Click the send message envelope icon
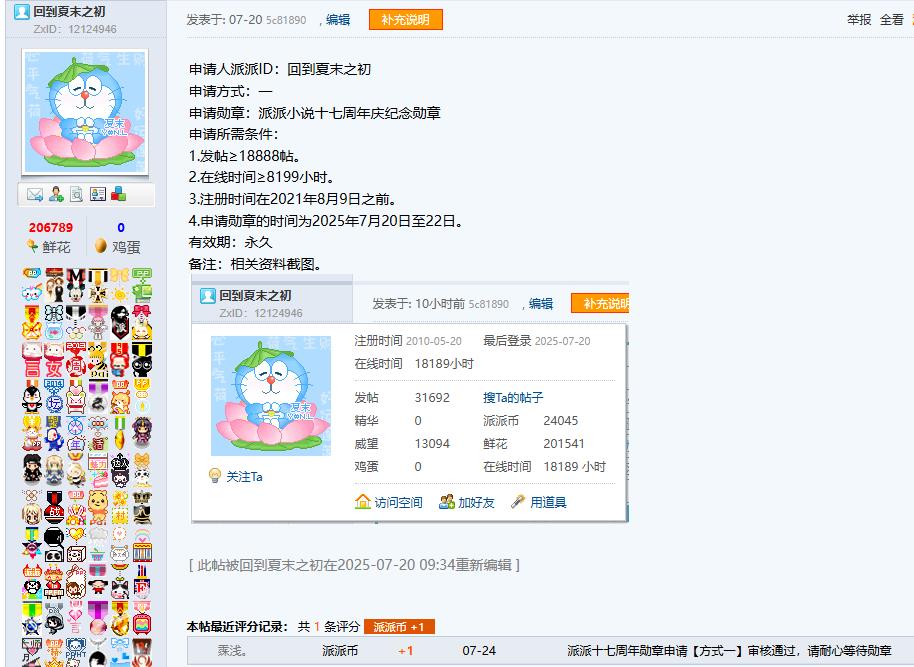The height and width of the screenshot is (667, 914). 34,195
